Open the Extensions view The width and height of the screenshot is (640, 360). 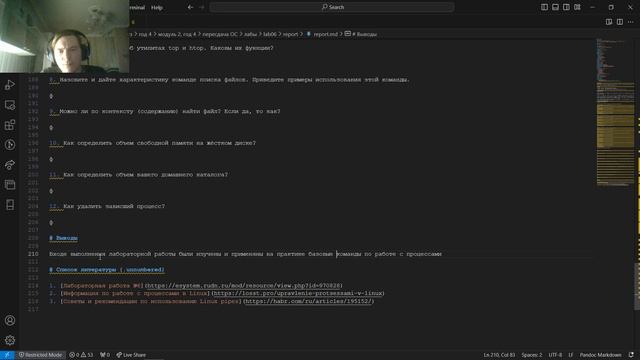[x=10, y=125]
